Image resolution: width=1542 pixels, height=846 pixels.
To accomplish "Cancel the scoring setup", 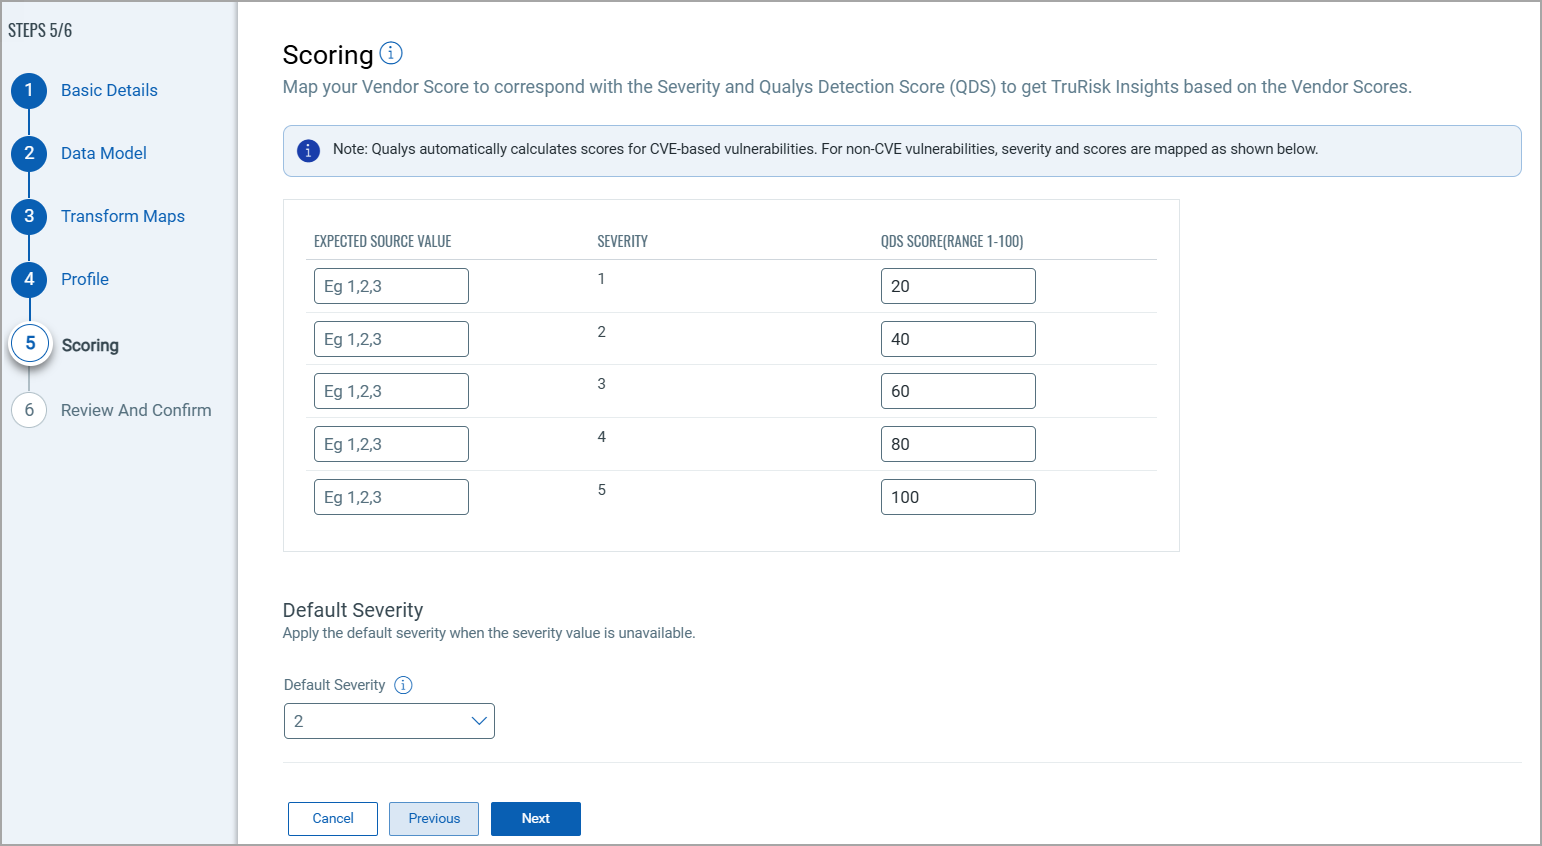I will 333,818.
